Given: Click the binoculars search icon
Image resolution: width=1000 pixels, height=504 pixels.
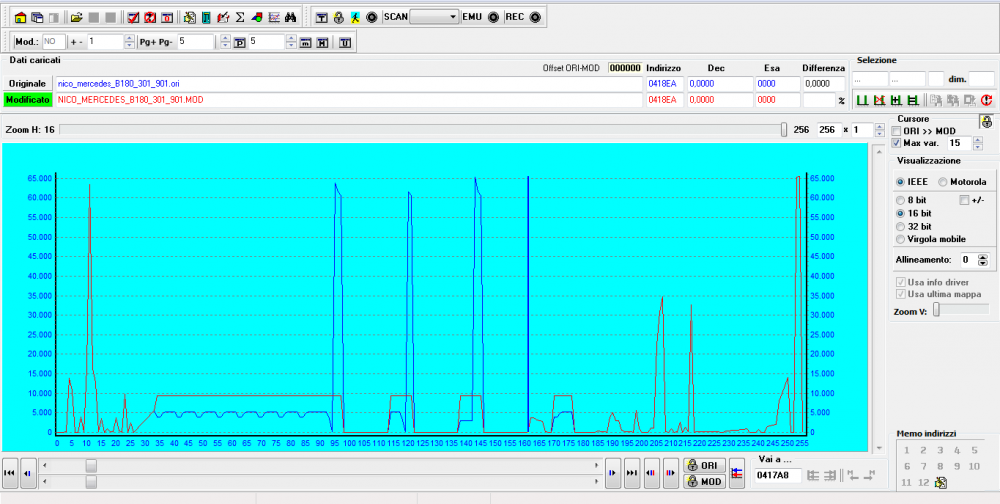Looking at the screenshot, I should point(290,18).
